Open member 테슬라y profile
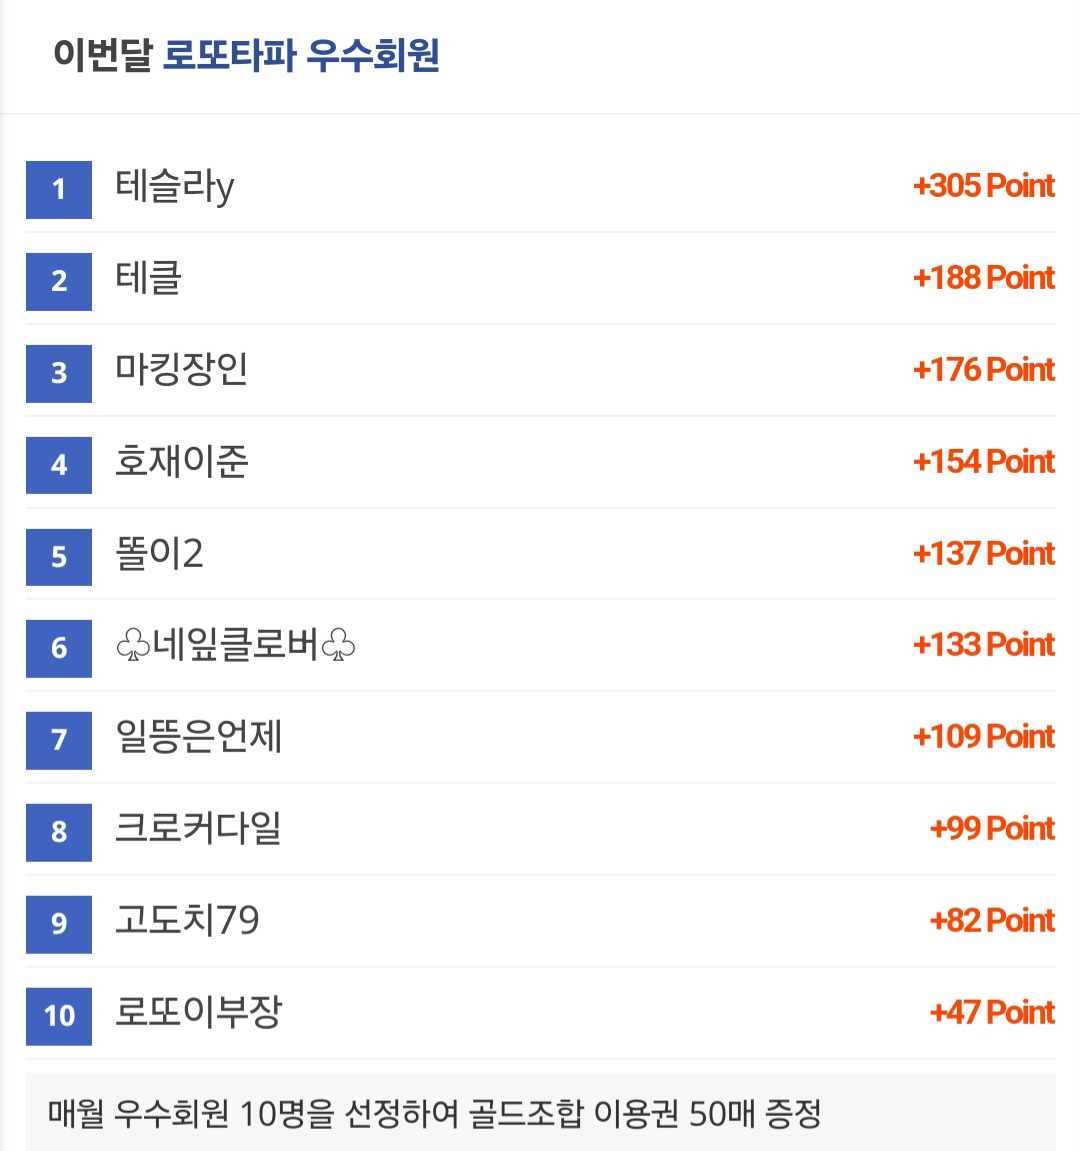The image size is (1080, 1151). tap(175, 186)
